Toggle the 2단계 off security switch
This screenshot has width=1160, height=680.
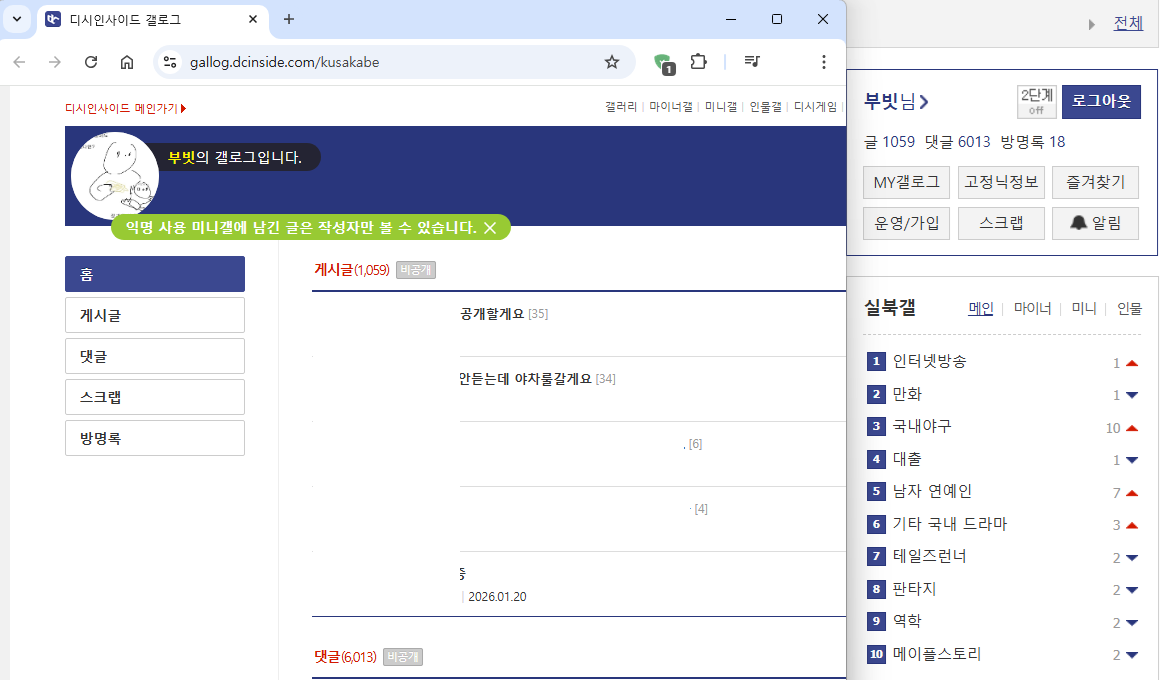(1036, 102)
